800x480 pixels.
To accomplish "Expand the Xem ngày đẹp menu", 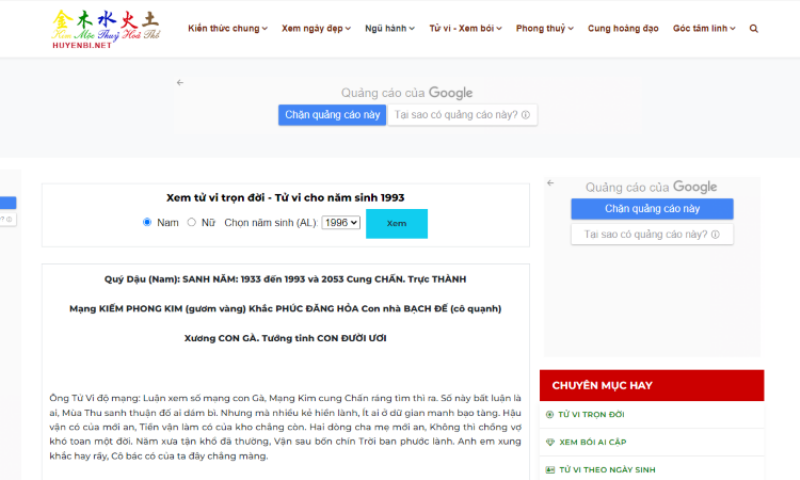I will [x=316, y=29].
